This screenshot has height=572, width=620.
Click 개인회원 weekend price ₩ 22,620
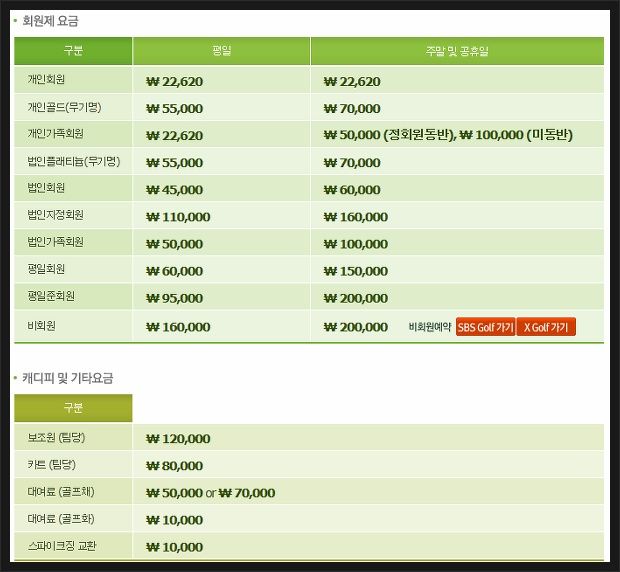(x=352, y=82)
